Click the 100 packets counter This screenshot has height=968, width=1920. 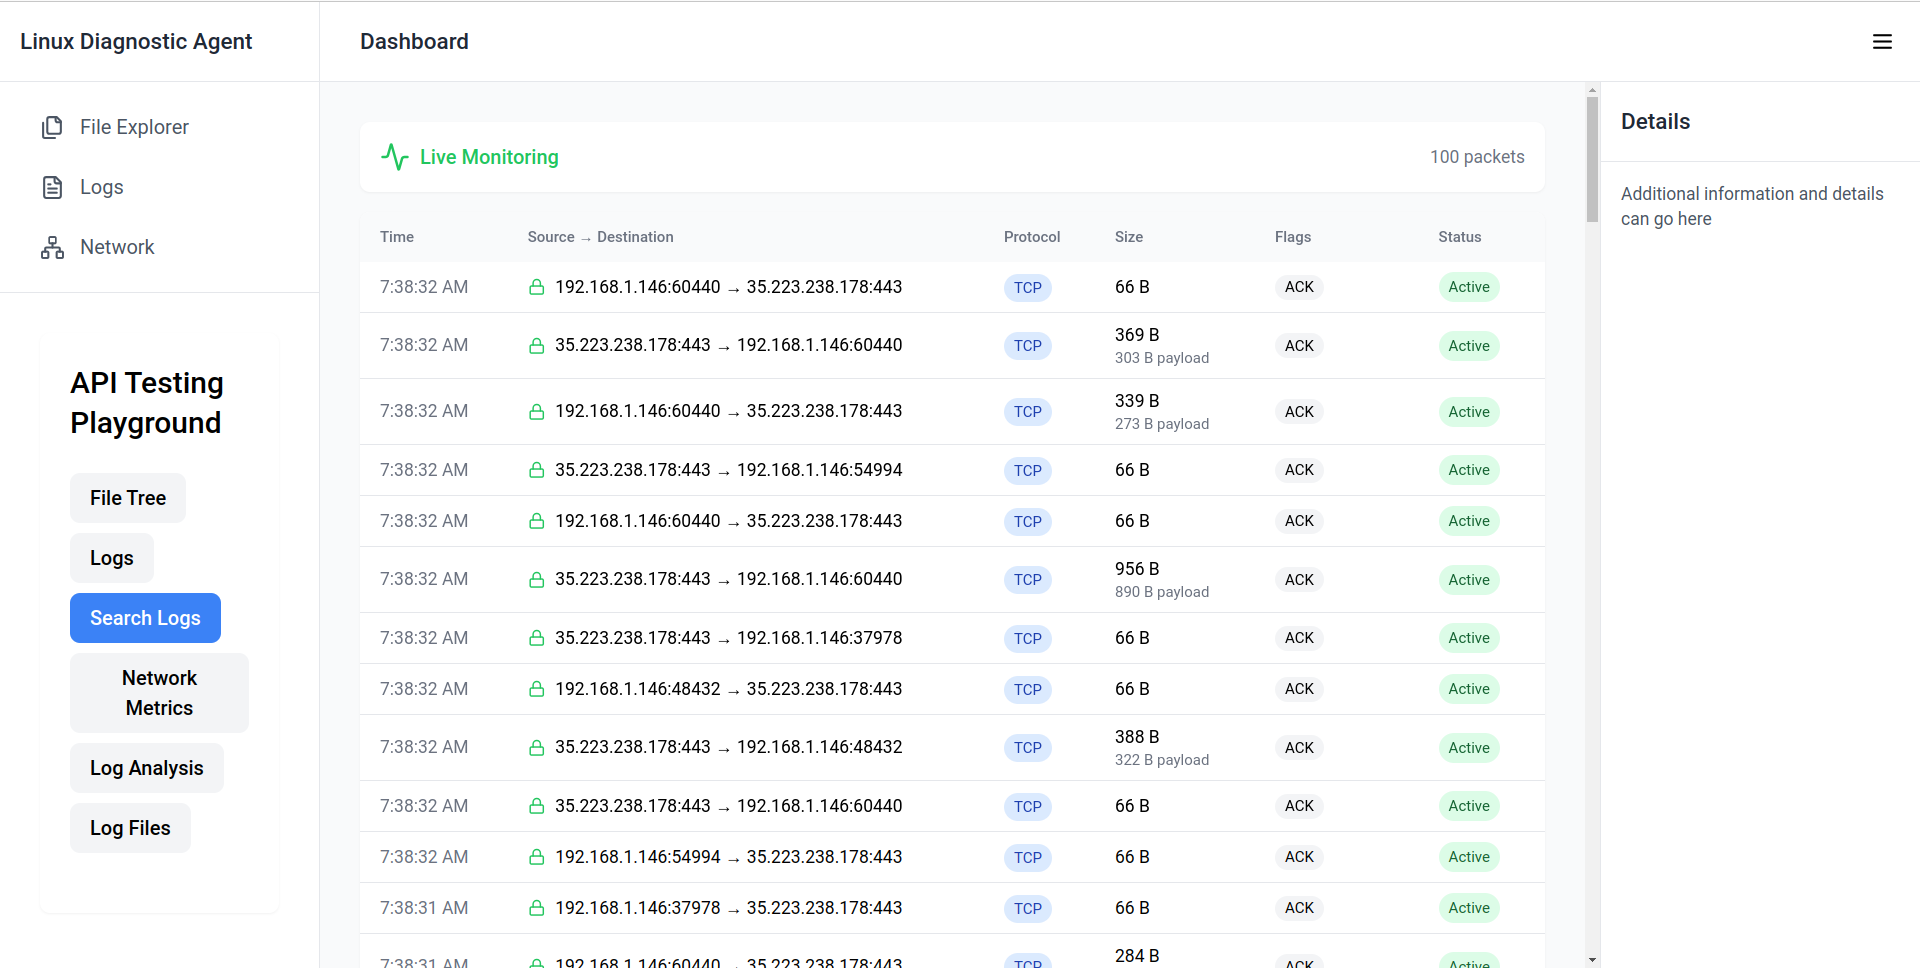(1477, 157)
